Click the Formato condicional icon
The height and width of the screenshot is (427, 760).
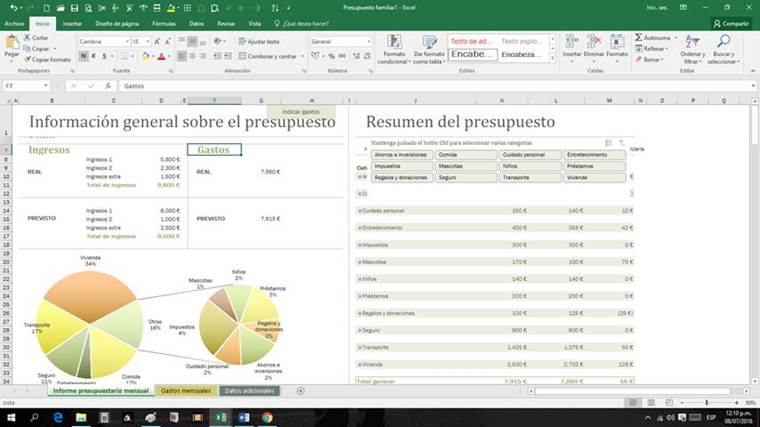coord(394,42)
